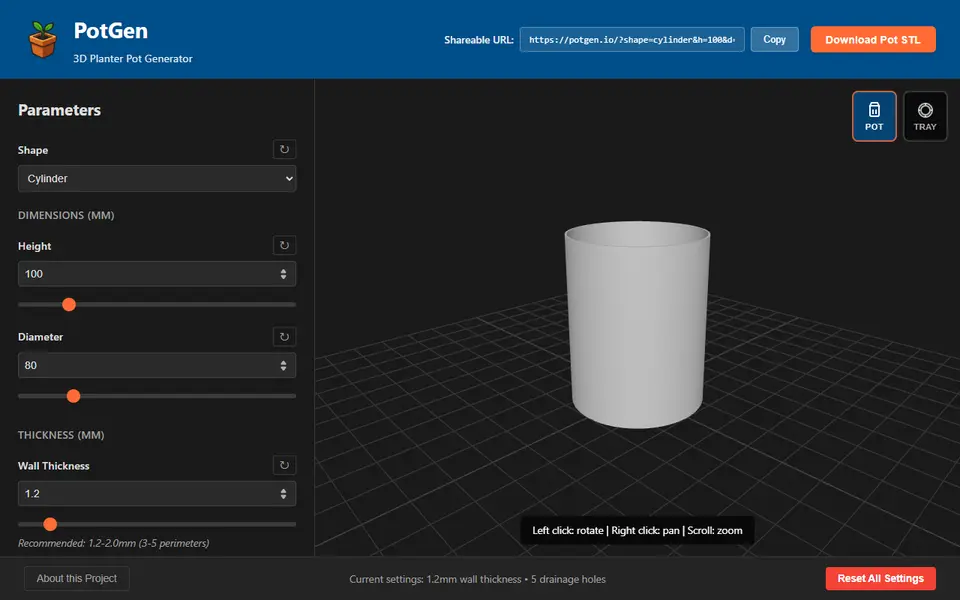Click the Shareable URL text field
The image size is (960, 600).
632,39
